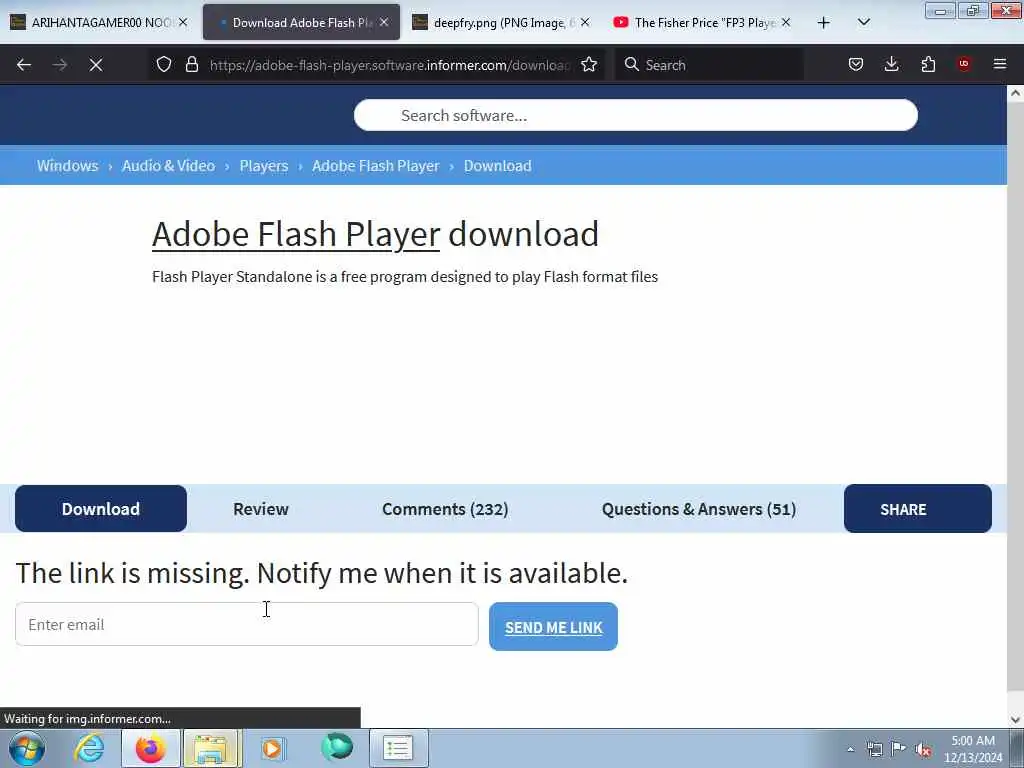Screen dimensions: 1024x768
Task: Click the muted volume tray icon
Action: point(923,750)
